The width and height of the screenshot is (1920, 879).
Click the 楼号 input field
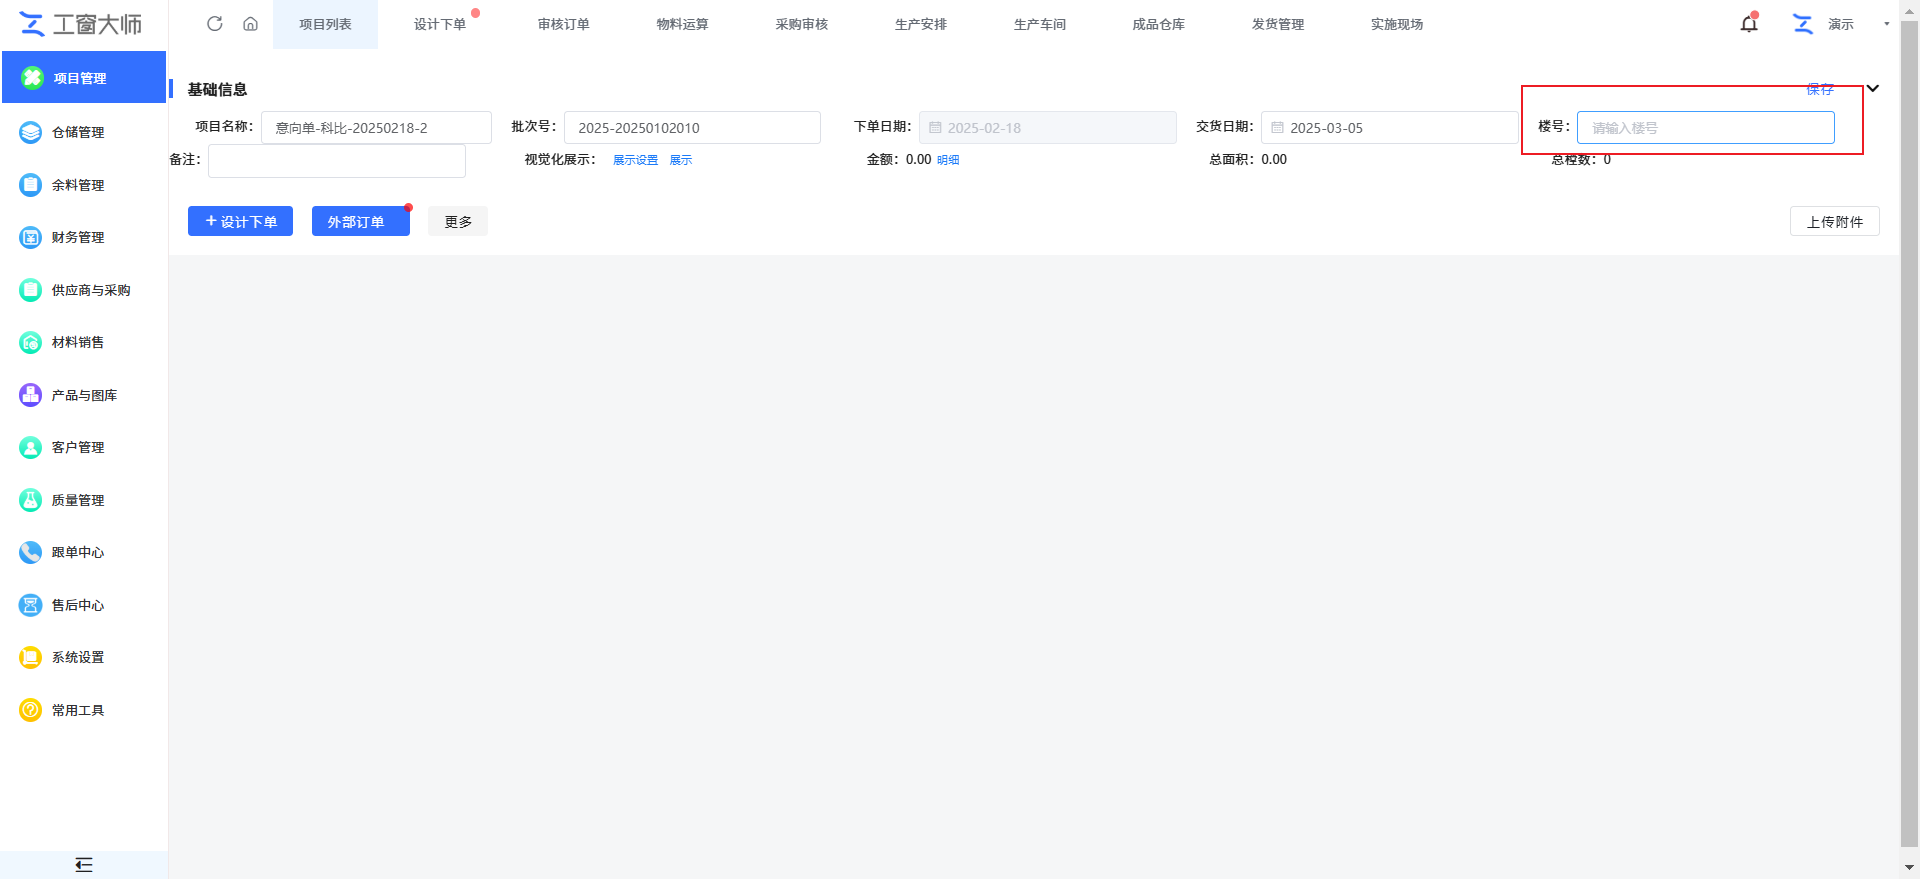(1705, 128)
